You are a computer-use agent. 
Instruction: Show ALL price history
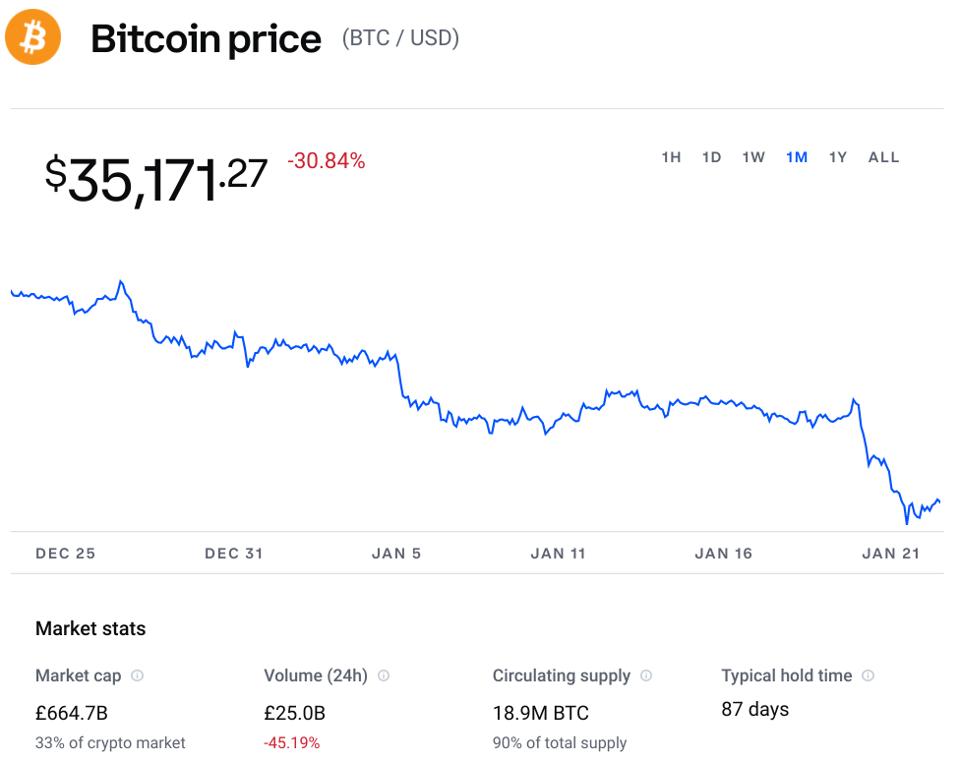click(x=884, y=157)
